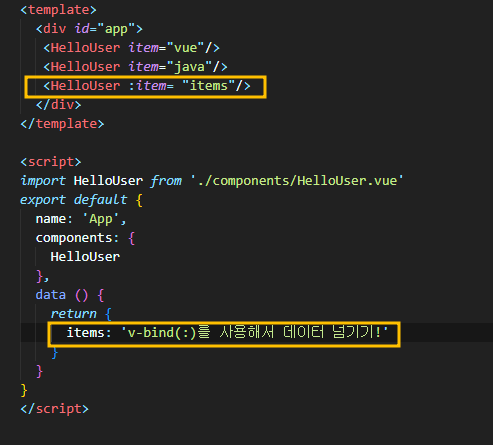Click the 'export default {' line
493x445 pixels.
81,200
